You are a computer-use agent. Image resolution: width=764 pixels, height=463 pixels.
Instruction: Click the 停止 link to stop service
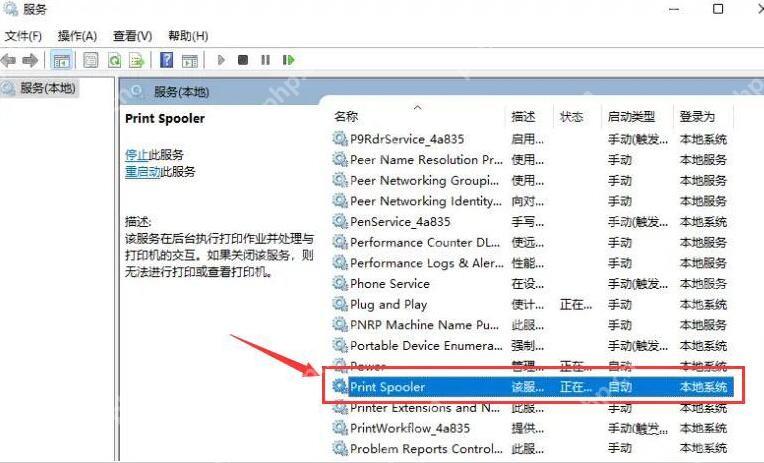(136, 154)
